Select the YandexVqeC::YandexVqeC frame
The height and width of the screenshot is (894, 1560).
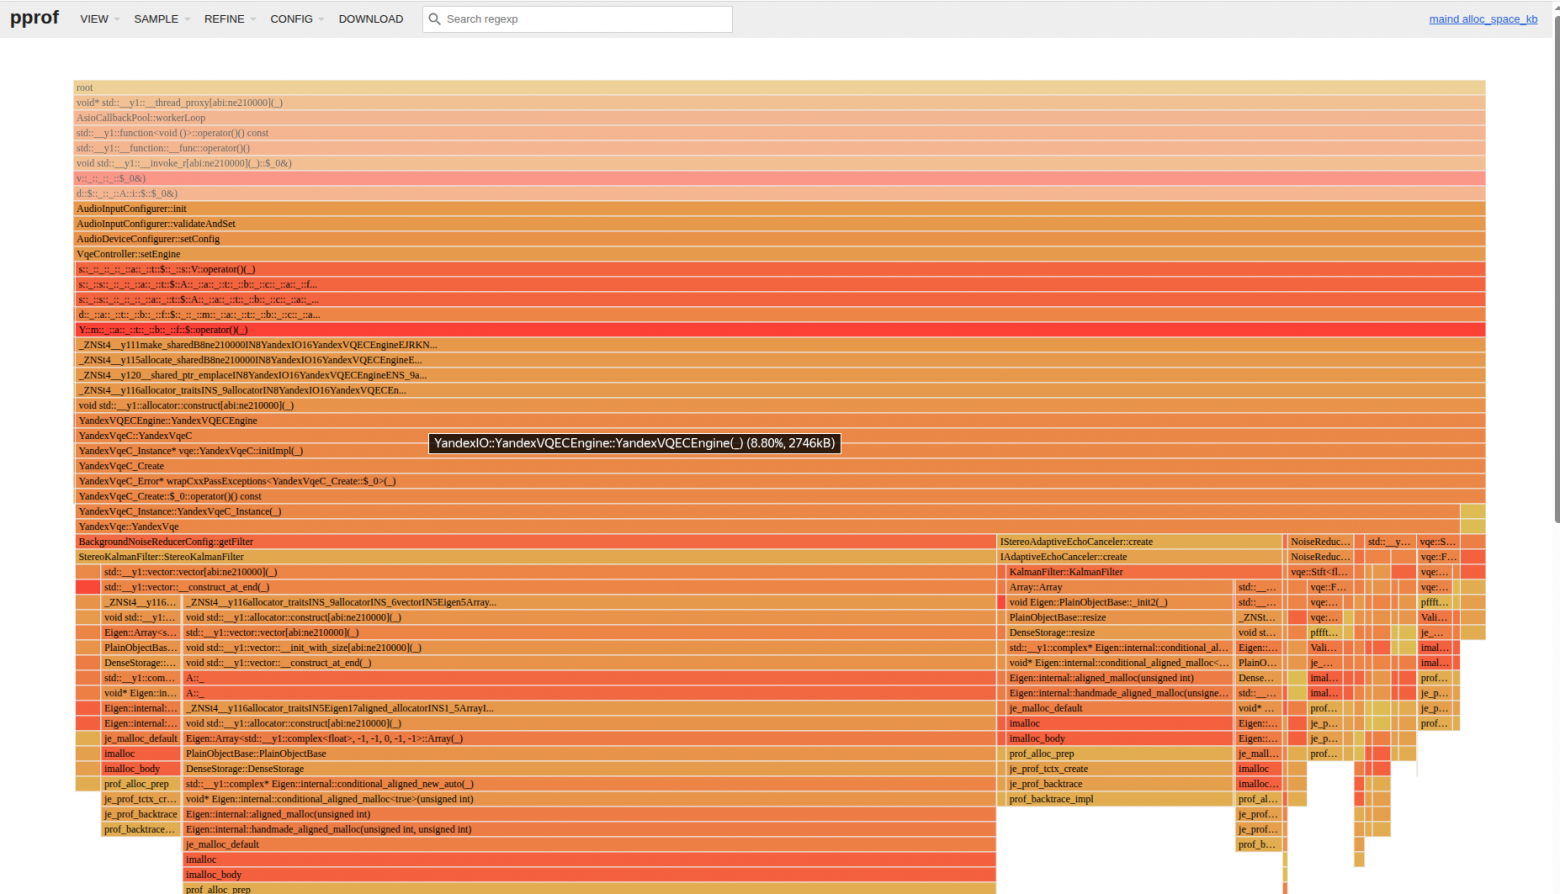[779, 436]
